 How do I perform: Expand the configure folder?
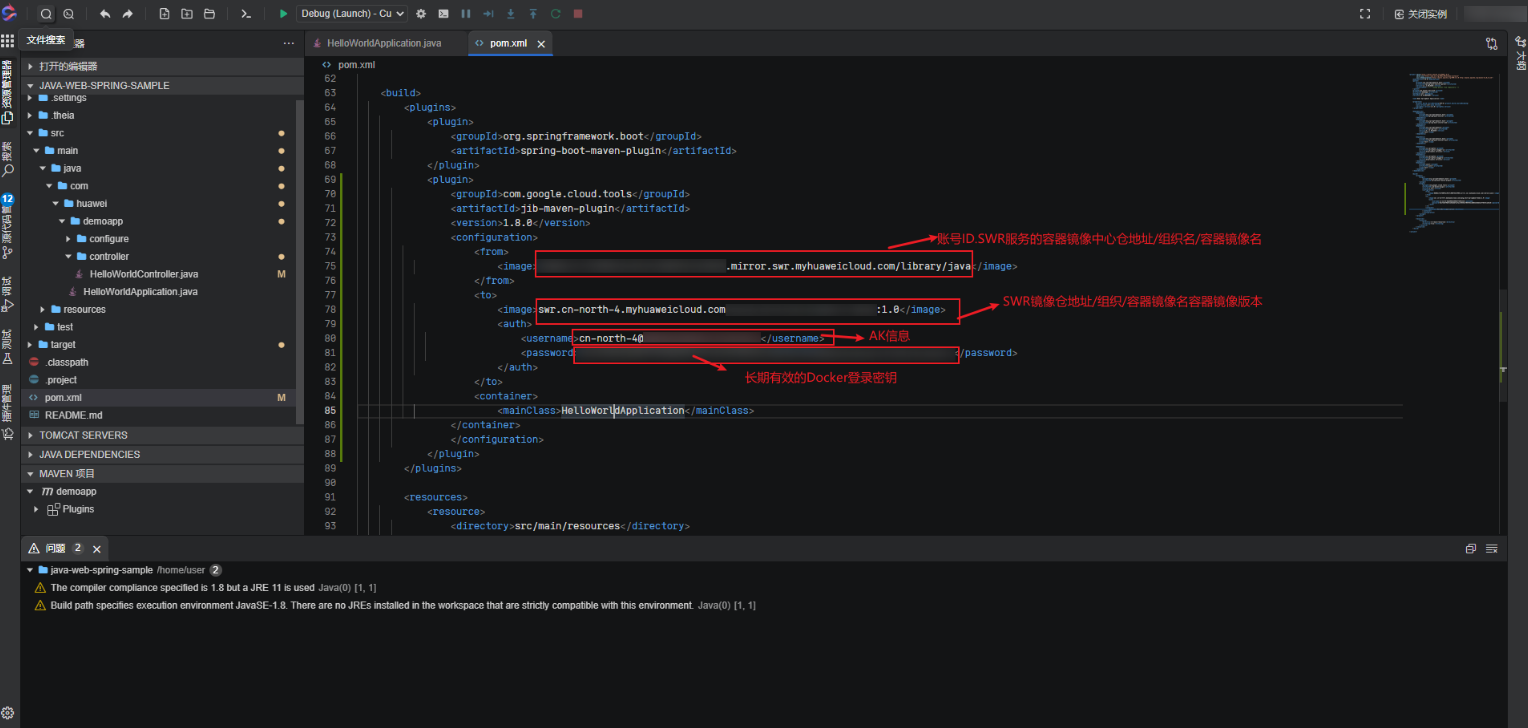click(x=68, y=239)
